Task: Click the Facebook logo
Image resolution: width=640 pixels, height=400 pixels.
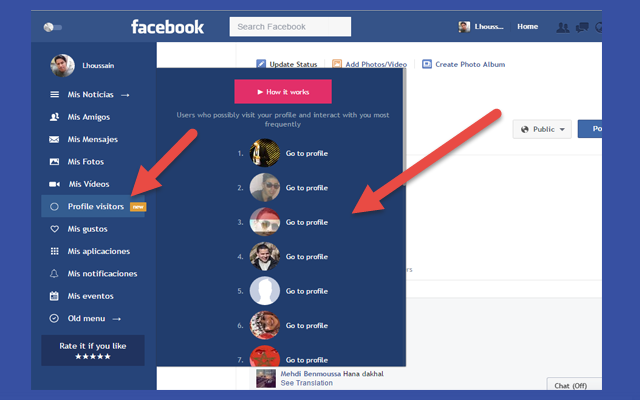Action: (167, 27)
